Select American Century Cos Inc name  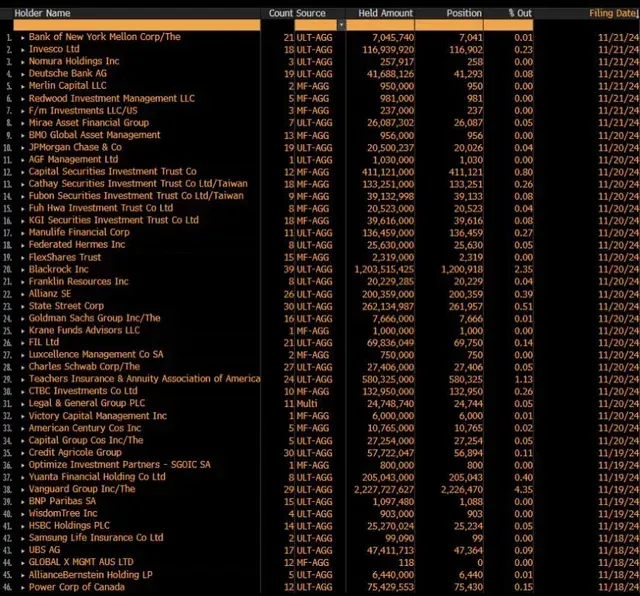(85, 429)
